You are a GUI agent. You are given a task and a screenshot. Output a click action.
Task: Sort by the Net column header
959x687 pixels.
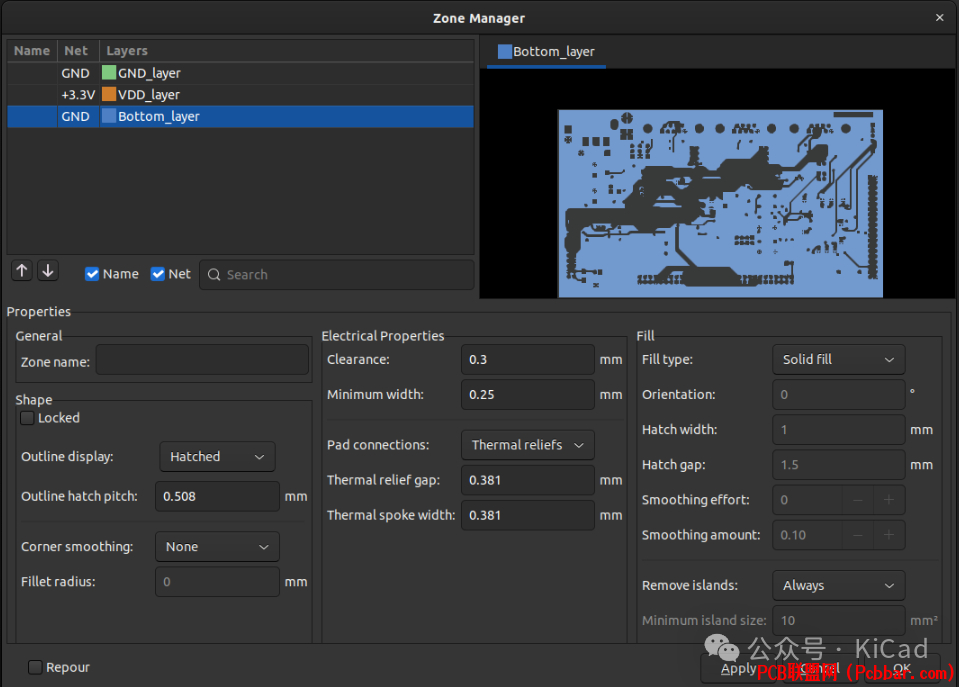(78, 51)
